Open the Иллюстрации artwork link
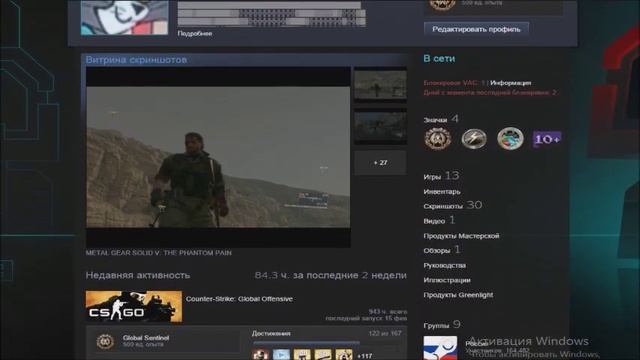Viewport: 640px width, 360px height. pyautogui.click(x=447, y=280)
